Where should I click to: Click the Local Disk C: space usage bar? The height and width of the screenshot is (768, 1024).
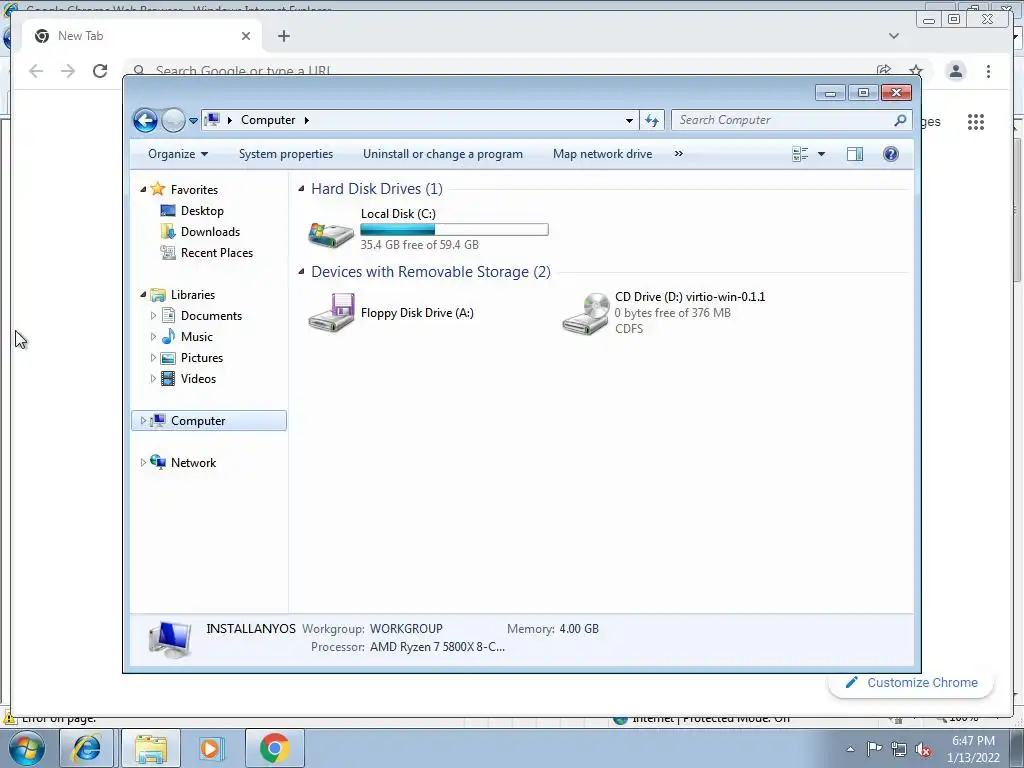click(x=454, y=229)
